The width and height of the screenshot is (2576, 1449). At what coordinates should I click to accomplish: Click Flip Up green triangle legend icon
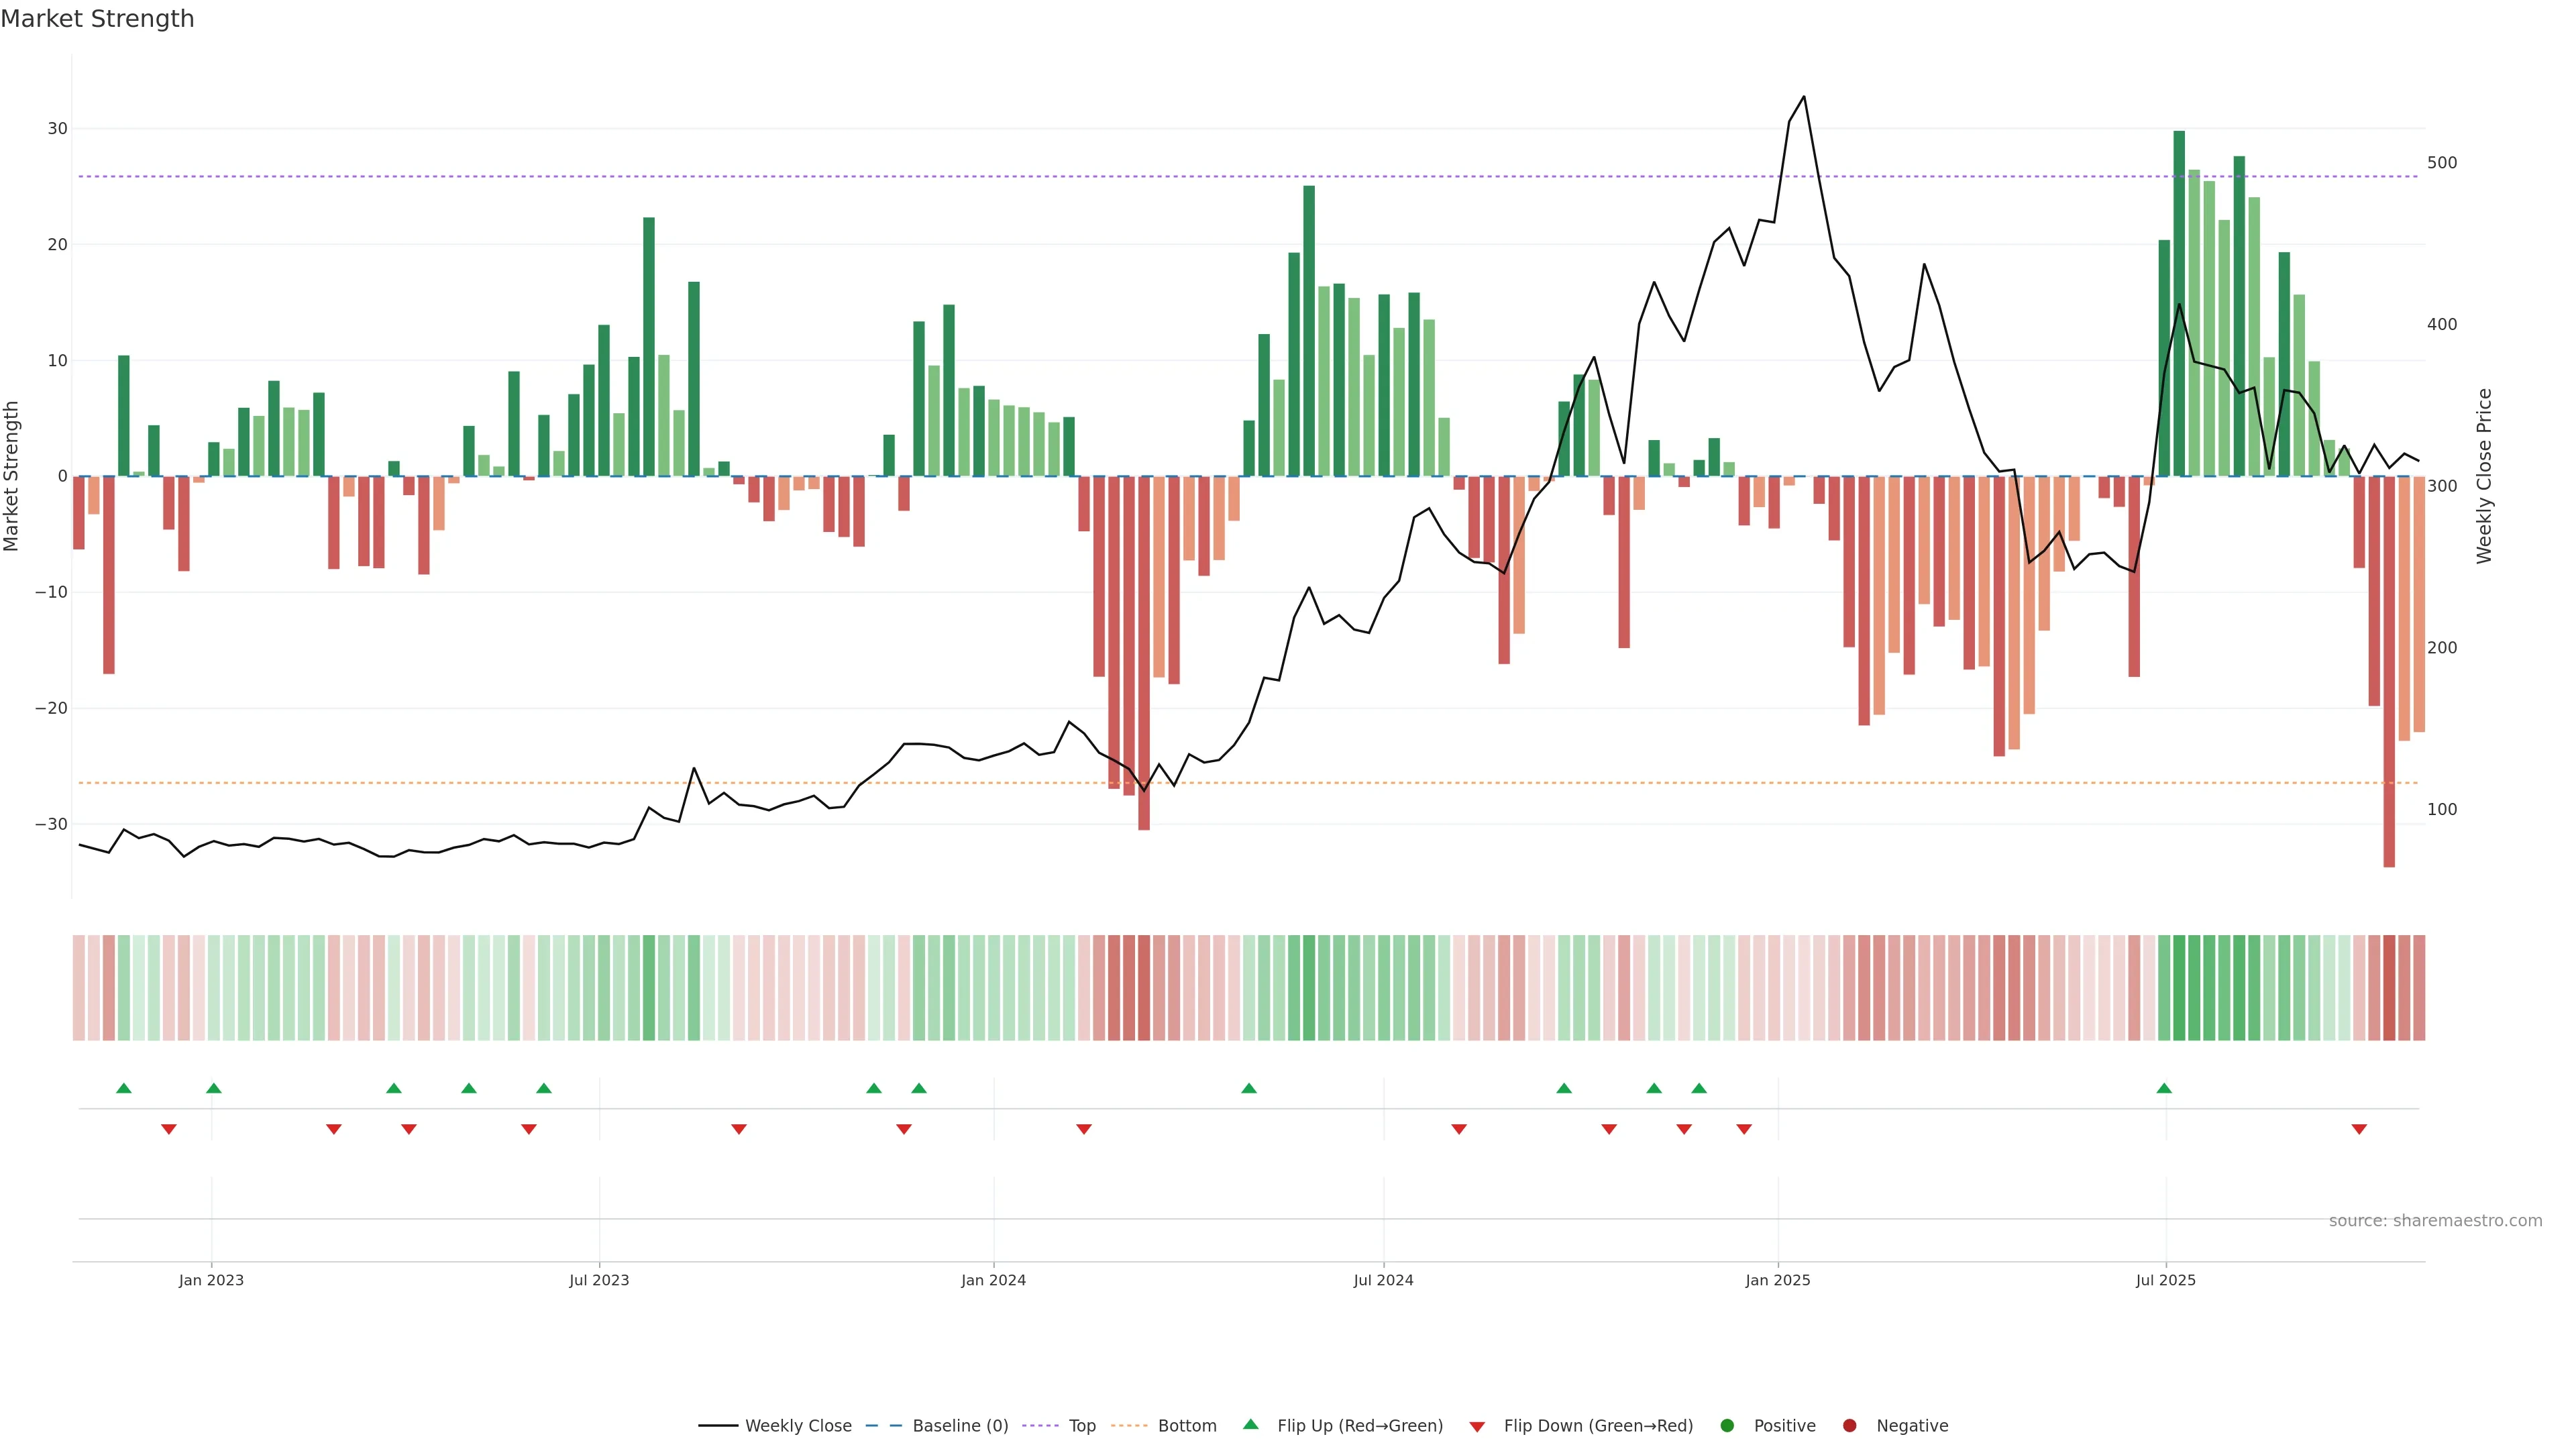(1250, 1425)
